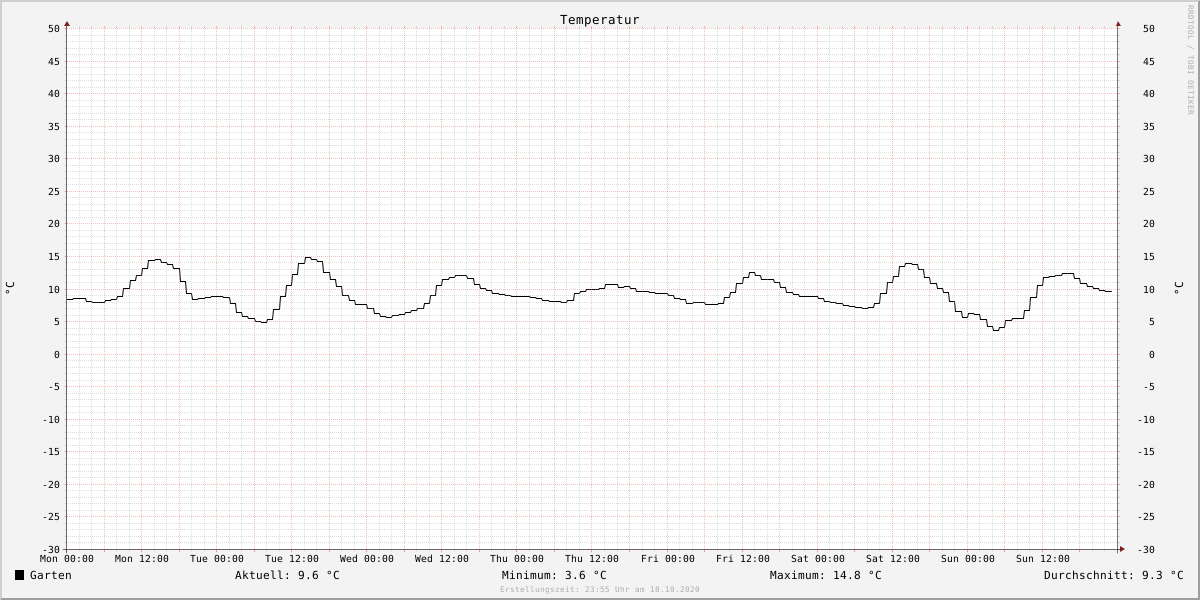Select the 'Maximum: 14.8 °C' value

(826, 575)
